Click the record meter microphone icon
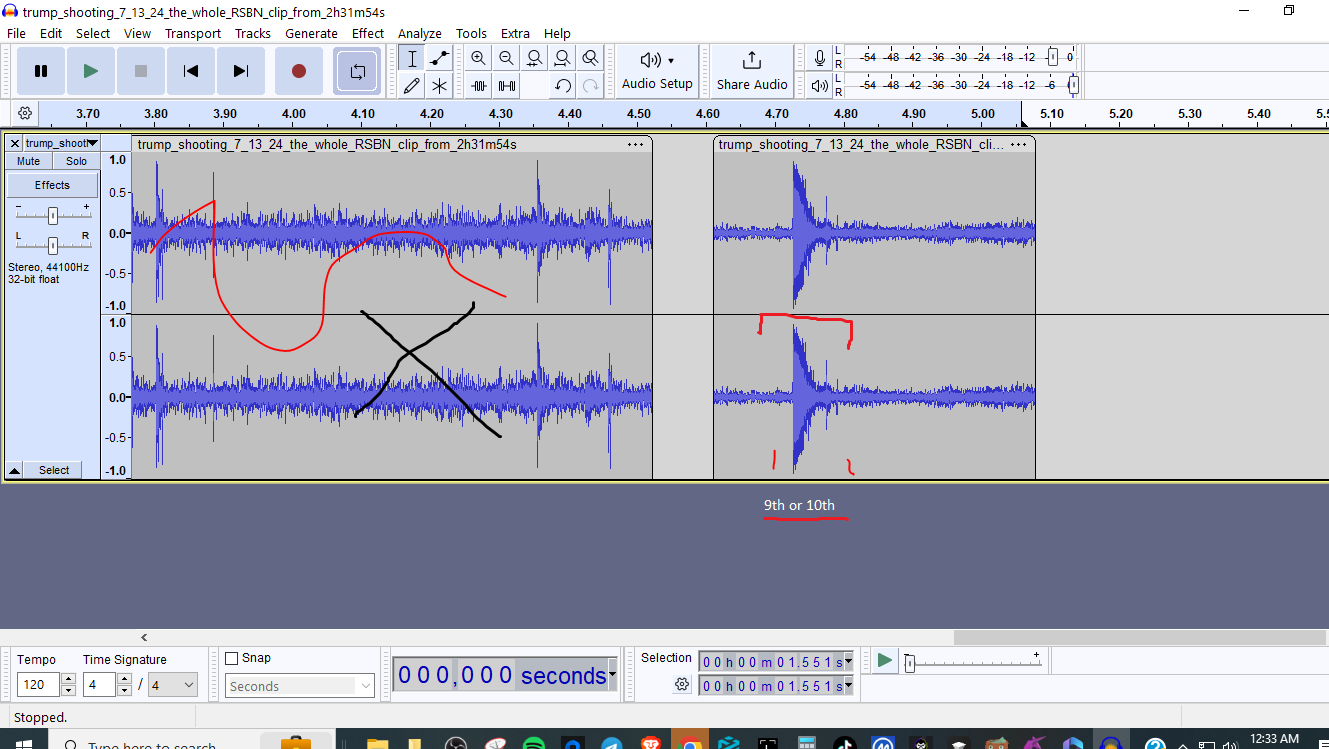Screen dimensions: 1329x749 (x=820, y=58)
